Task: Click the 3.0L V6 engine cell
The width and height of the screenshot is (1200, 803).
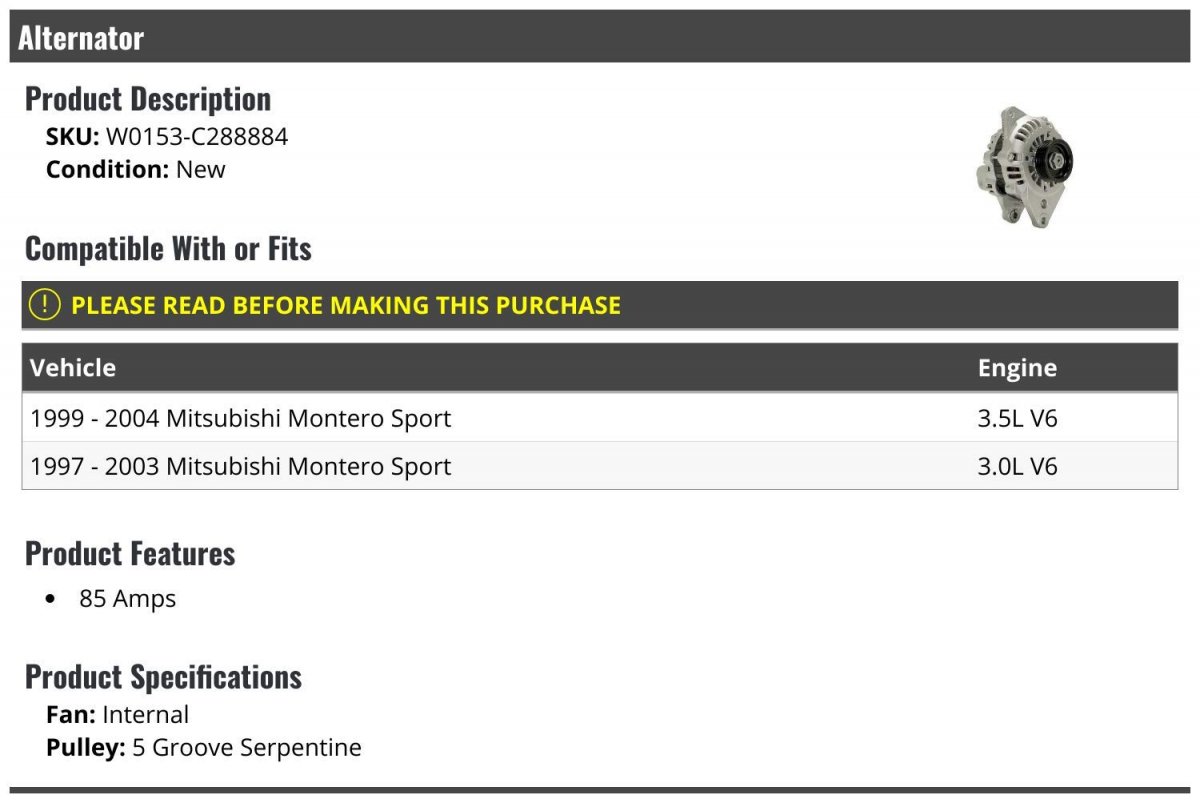Action: [1017, 466]
